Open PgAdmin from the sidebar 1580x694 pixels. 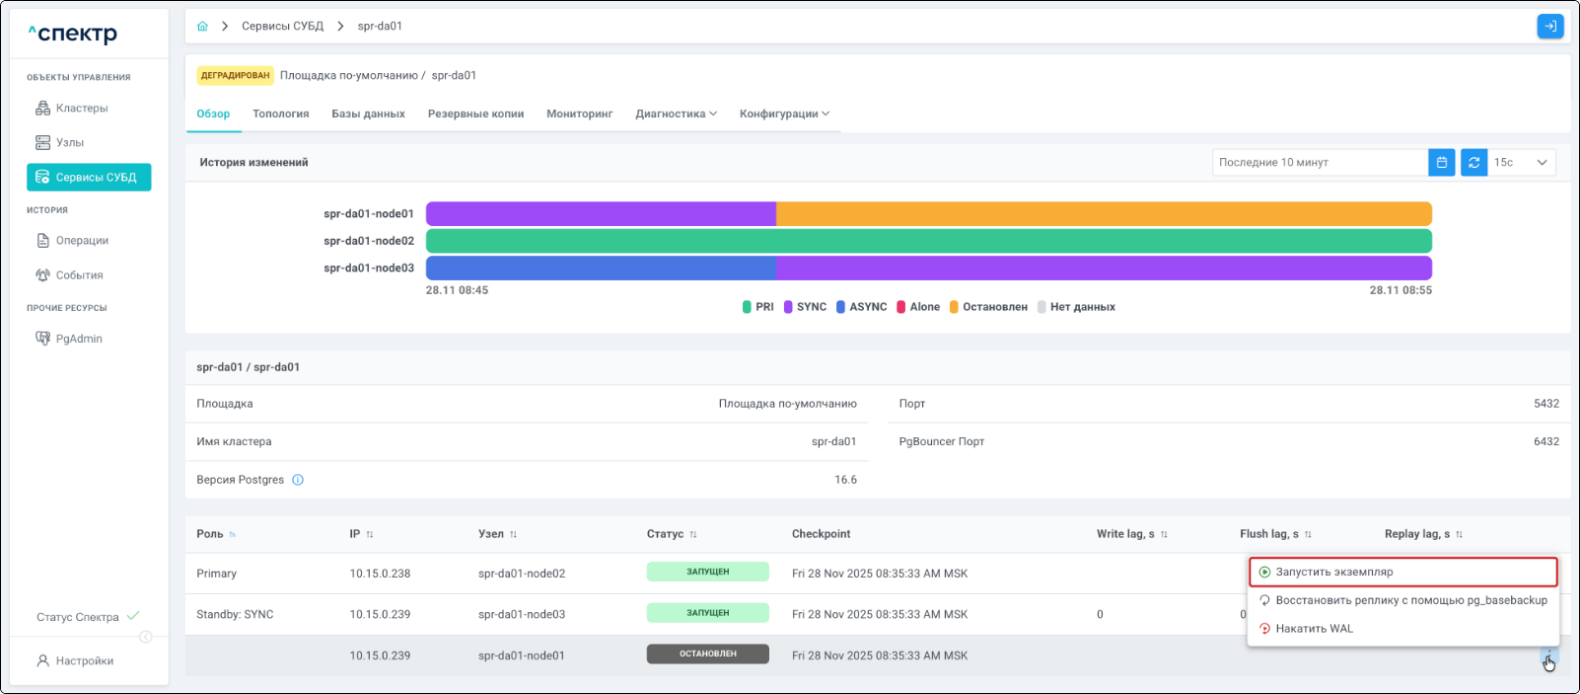point(78,339)
